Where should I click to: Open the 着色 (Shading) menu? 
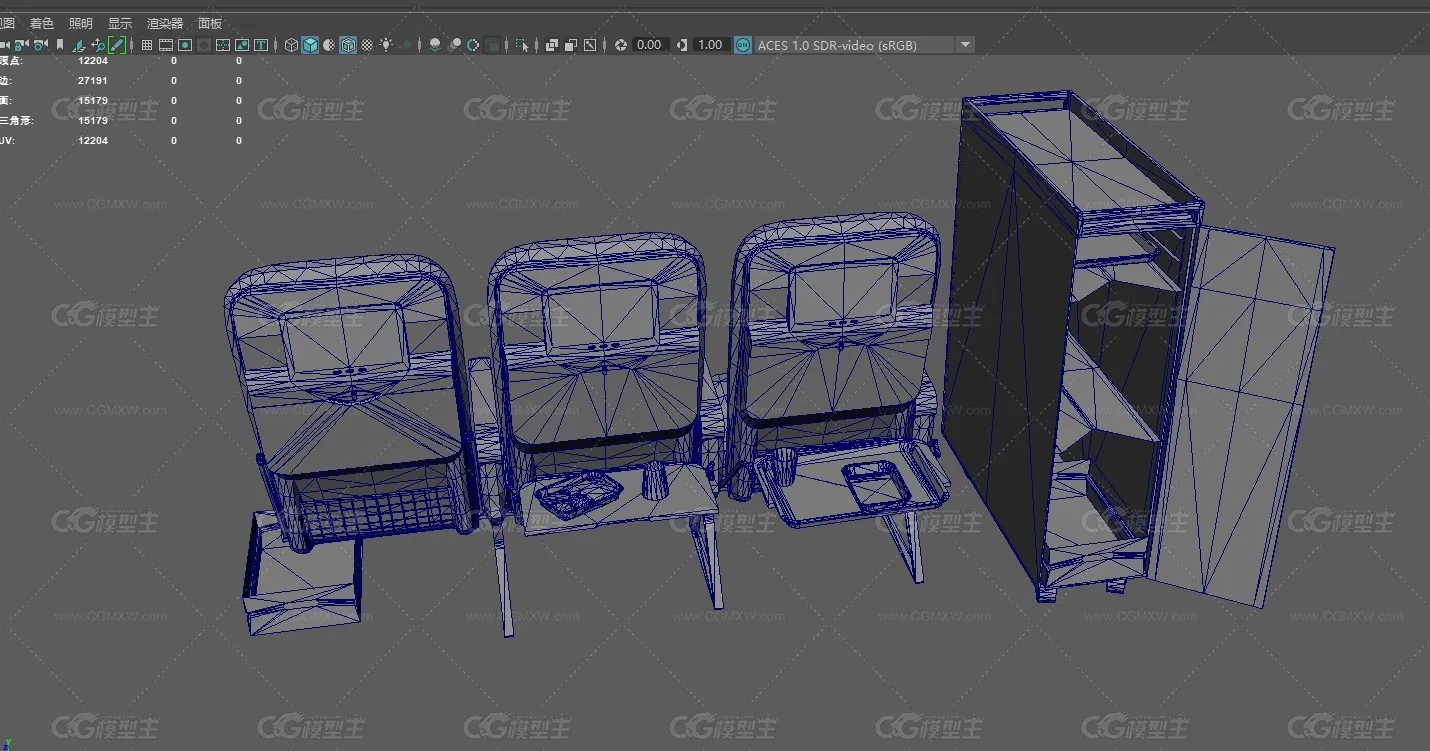point(41,23)
